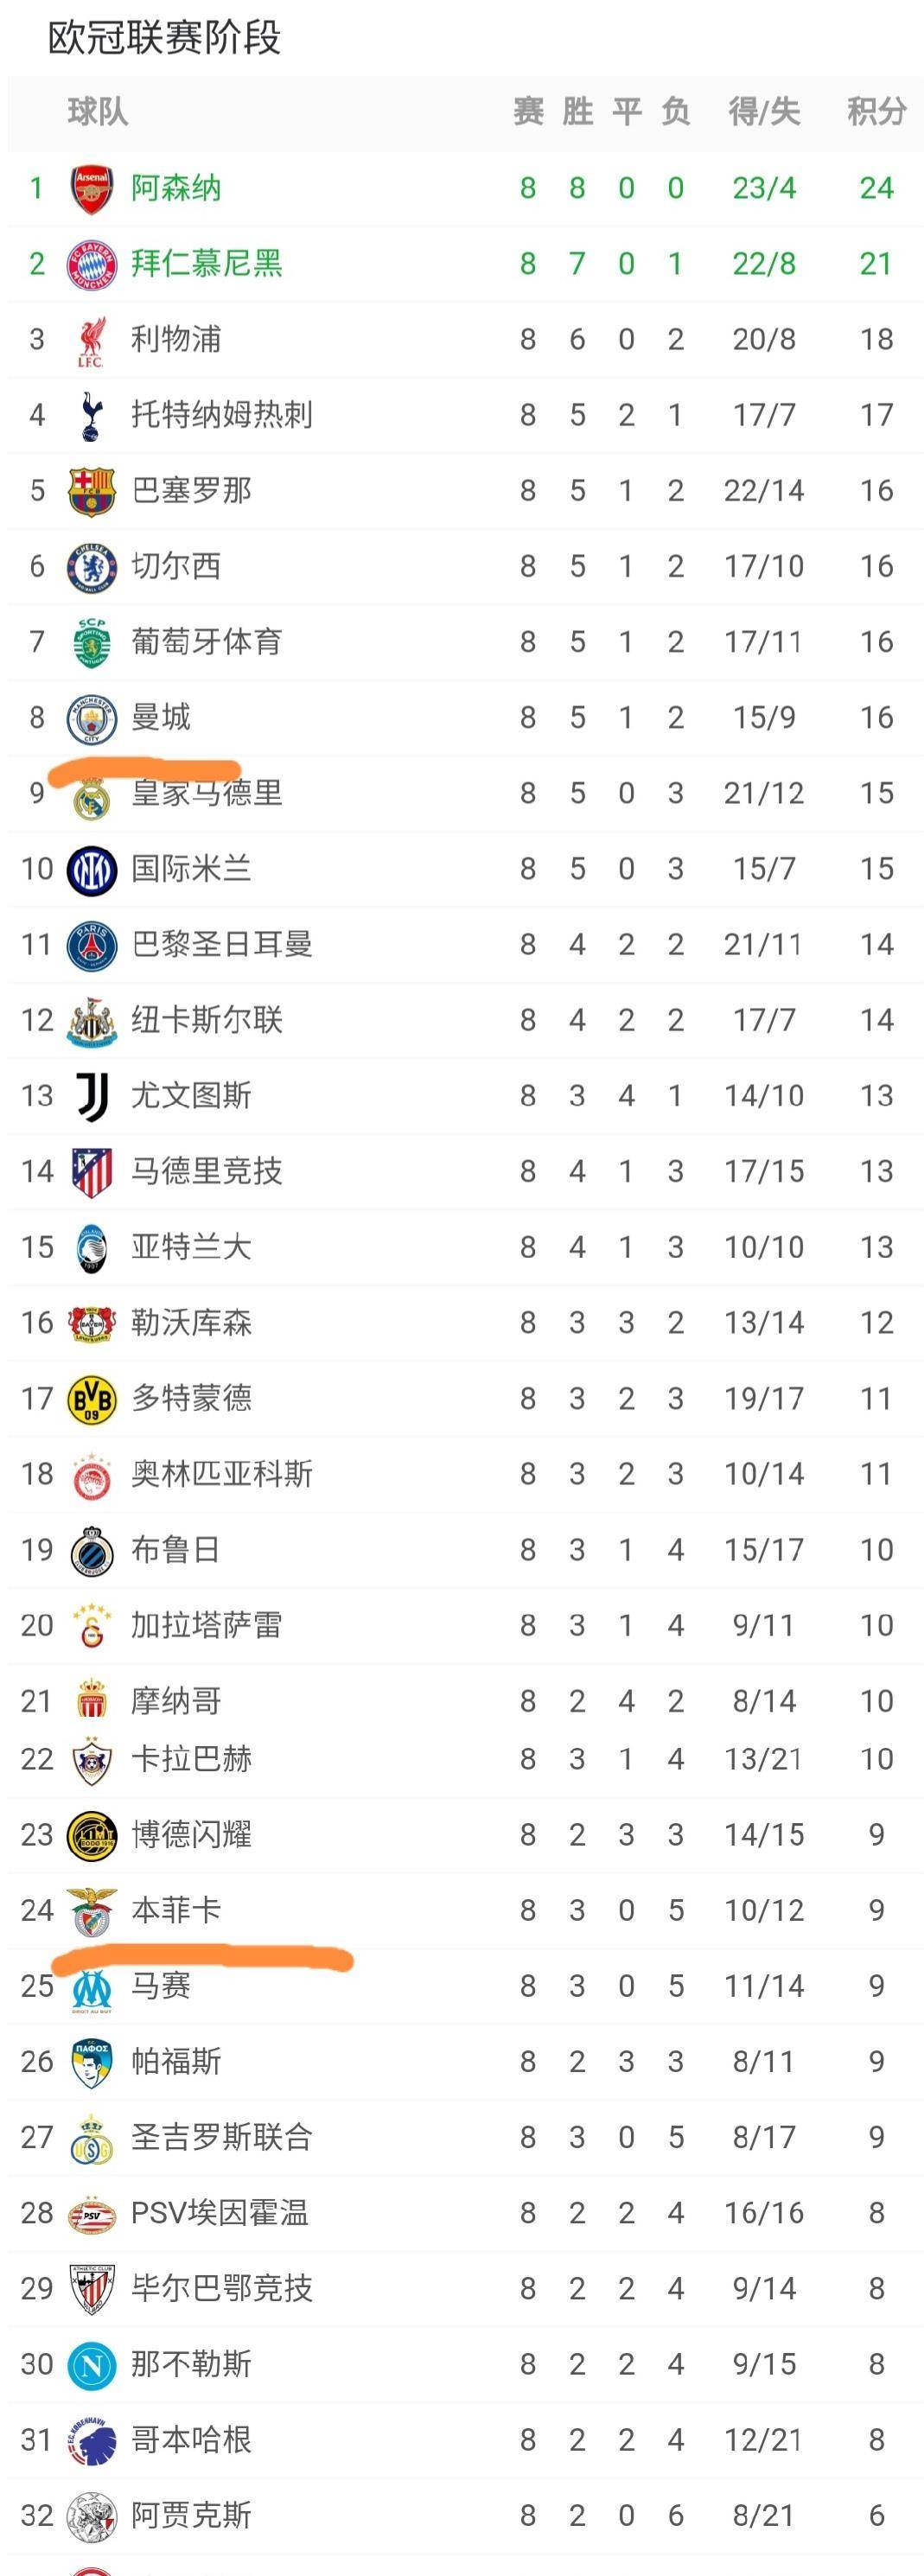
Task: Select the 曼城 team name
Action: (x=160, y=718)
